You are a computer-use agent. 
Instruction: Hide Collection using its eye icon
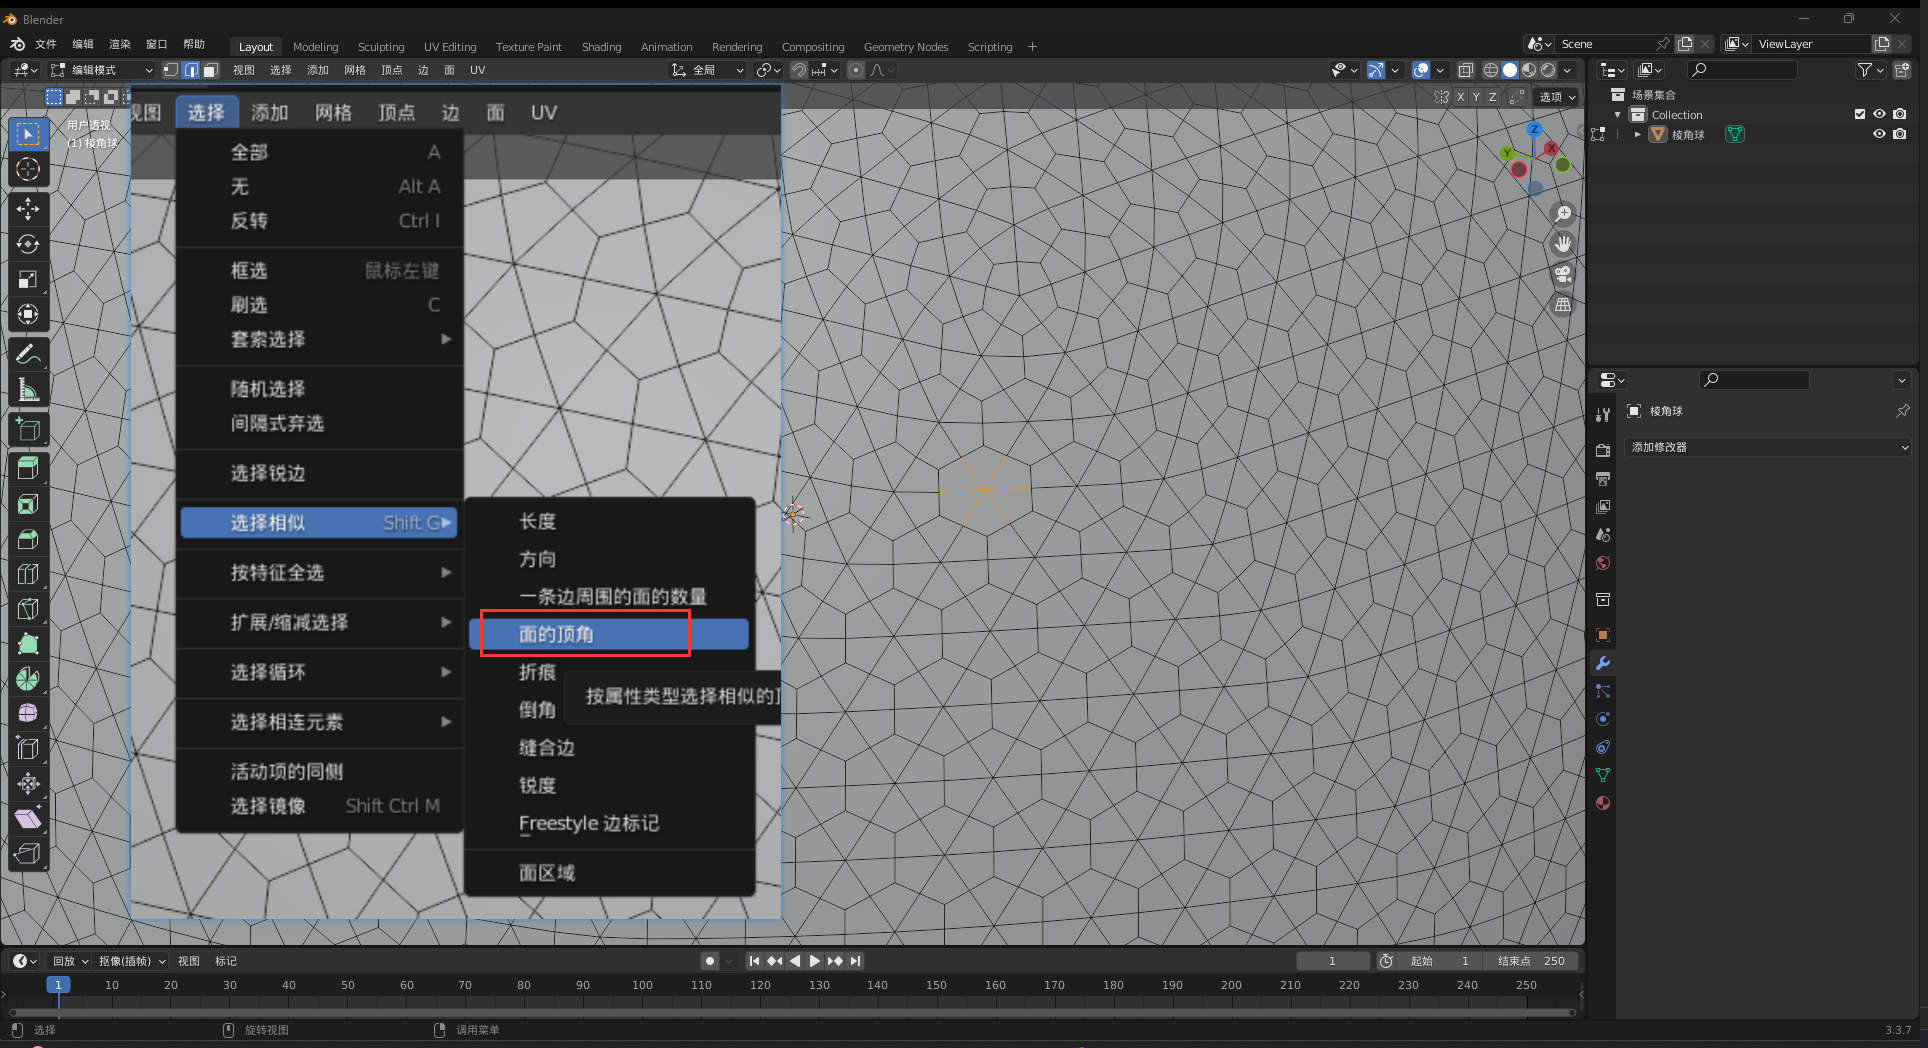[1879, 115]
